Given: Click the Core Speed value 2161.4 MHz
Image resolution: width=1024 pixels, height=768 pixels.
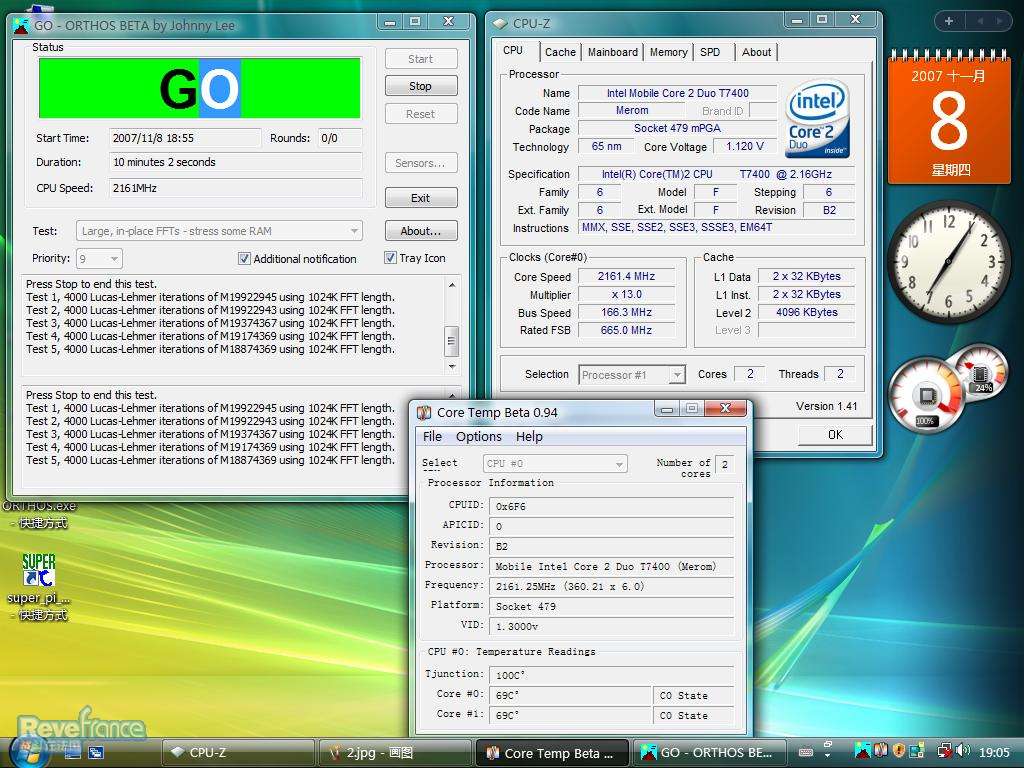Looking at the screenshot, I should point(626,277).
